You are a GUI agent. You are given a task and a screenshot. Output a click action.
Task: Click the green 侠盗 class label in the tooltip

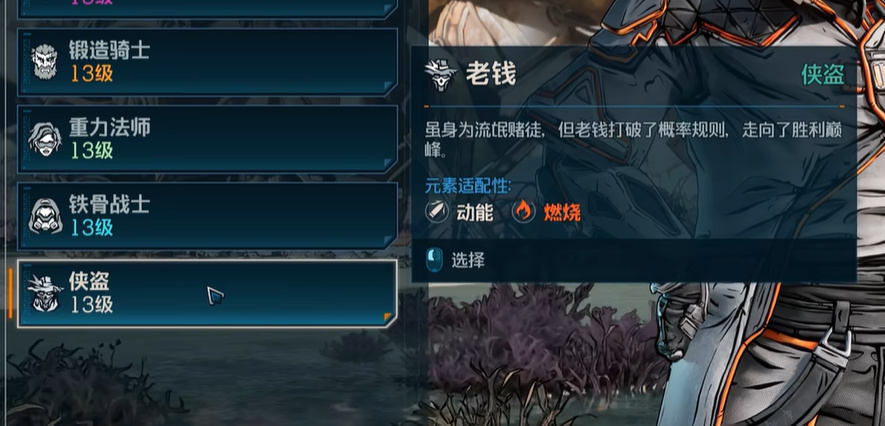coord(822,74)
